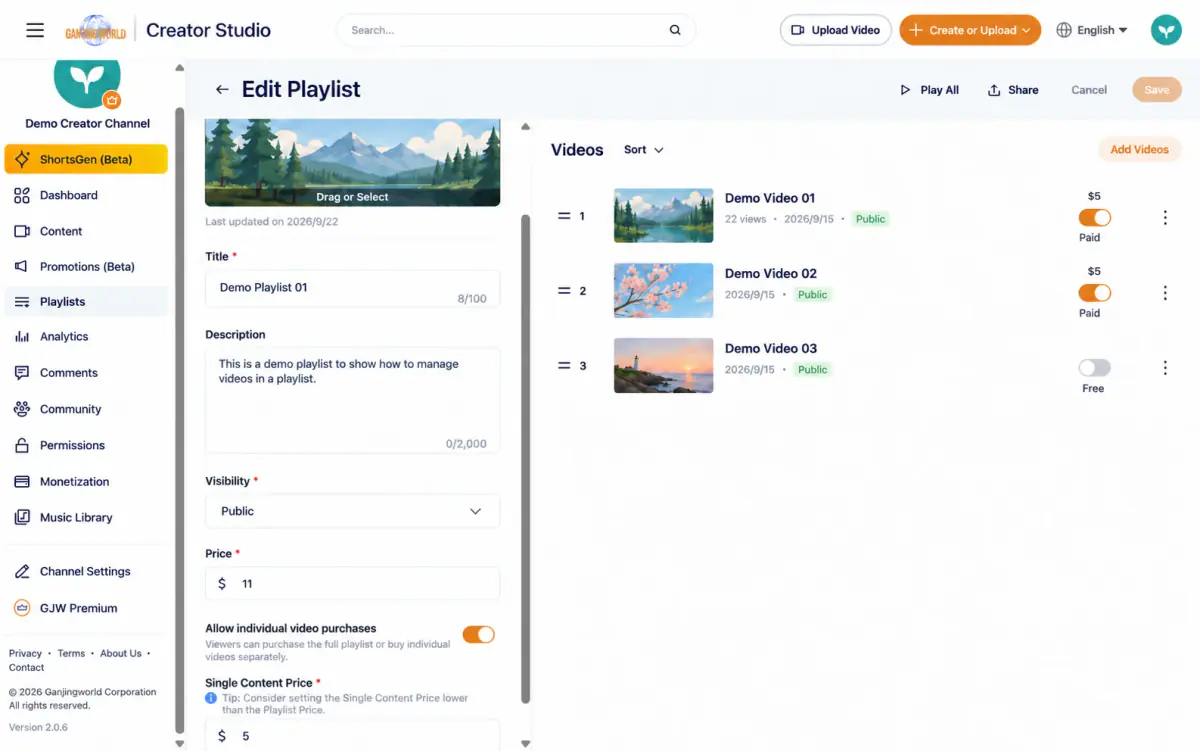Viewport: 1200px width, 751px height.
Task: Open more options for Demo Video 02
Action: click(1165, 293)
